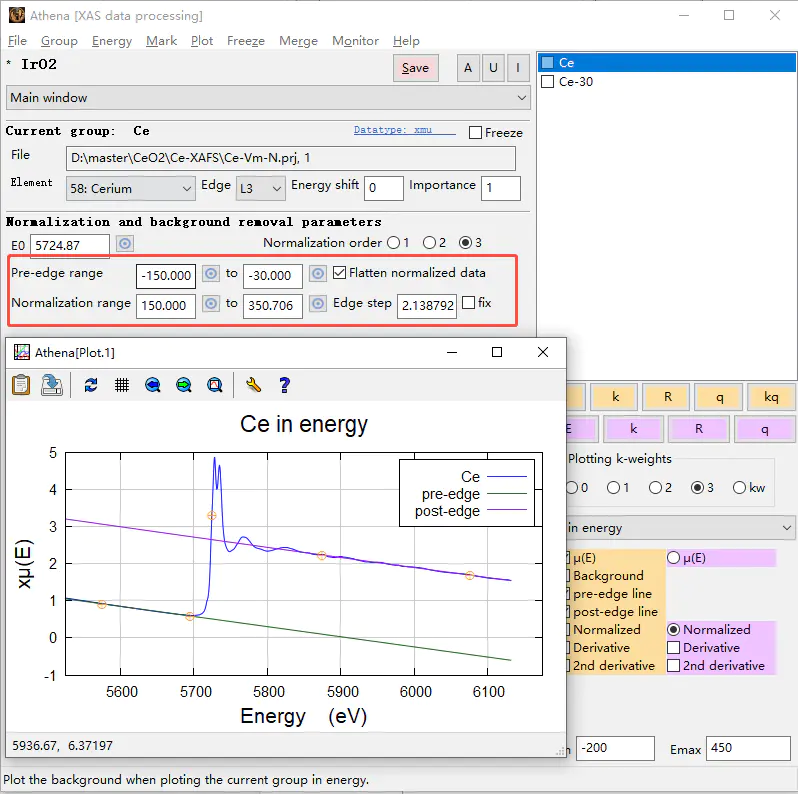Click the previous zoom icon with blue arrow

click(153, 385)
